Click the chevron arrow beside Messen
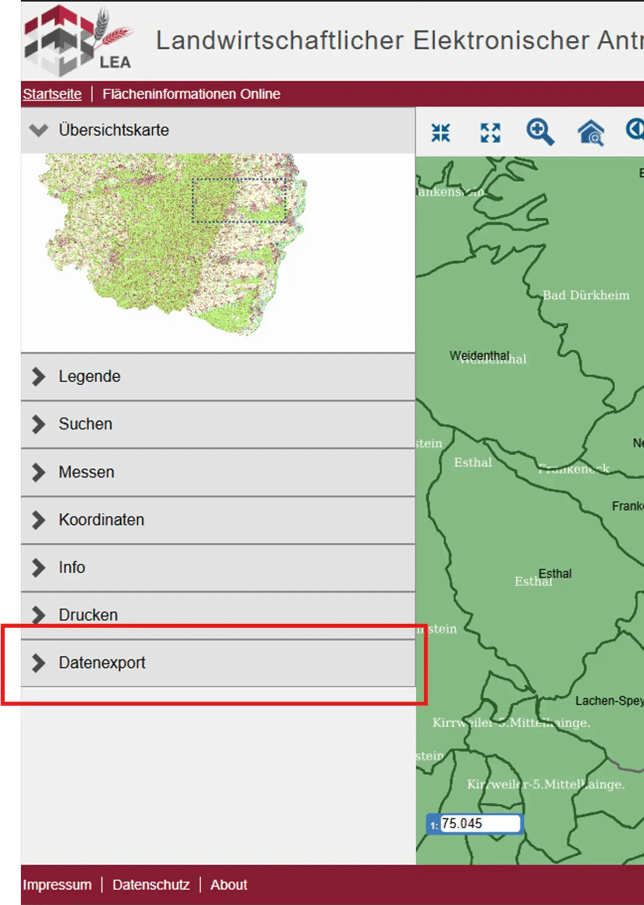The image size is (644, 905). coord(39,472)
